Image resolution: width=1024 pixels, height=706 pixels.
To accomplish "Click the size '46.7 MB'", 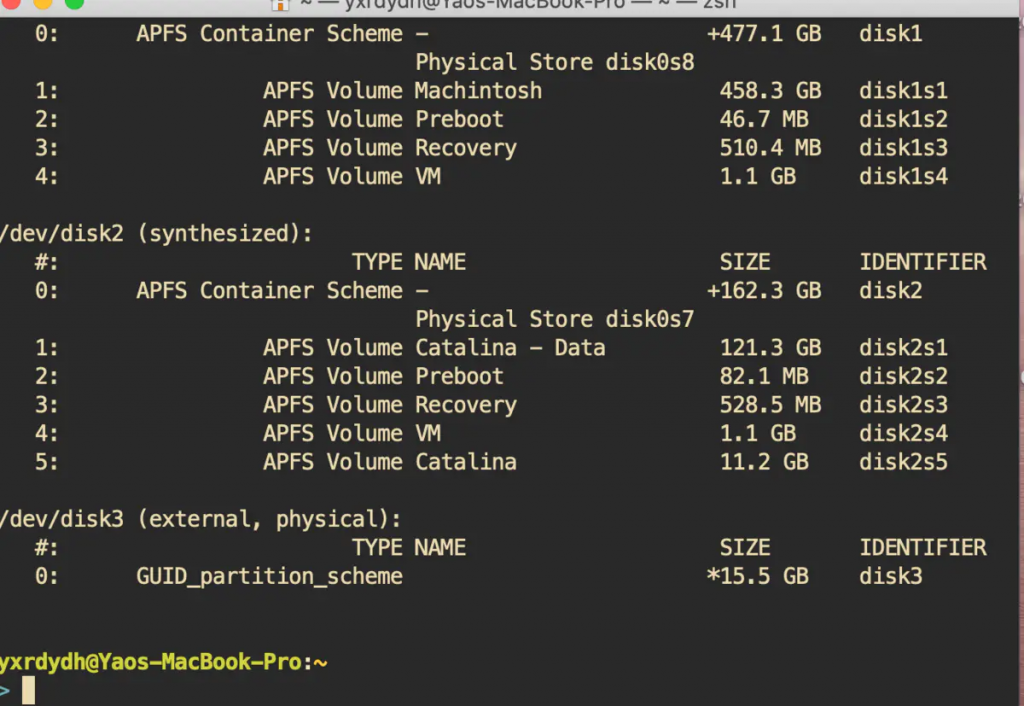I will pos(764,120).
